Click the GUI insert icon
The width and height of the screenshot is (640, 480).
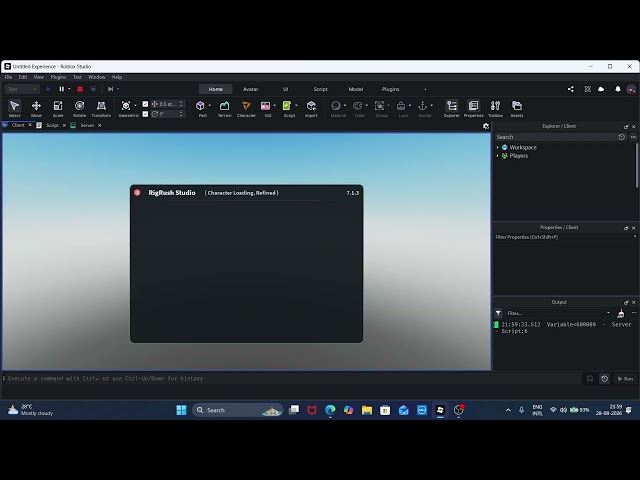coord(265,106)
